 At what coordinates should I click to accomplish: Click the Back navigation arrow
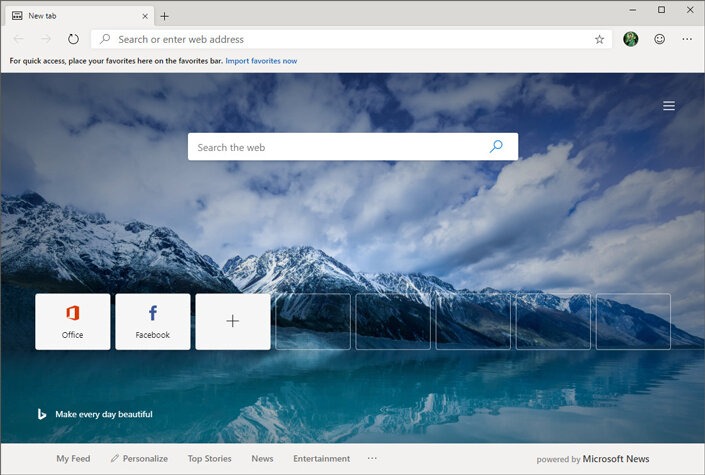point(18,39)
